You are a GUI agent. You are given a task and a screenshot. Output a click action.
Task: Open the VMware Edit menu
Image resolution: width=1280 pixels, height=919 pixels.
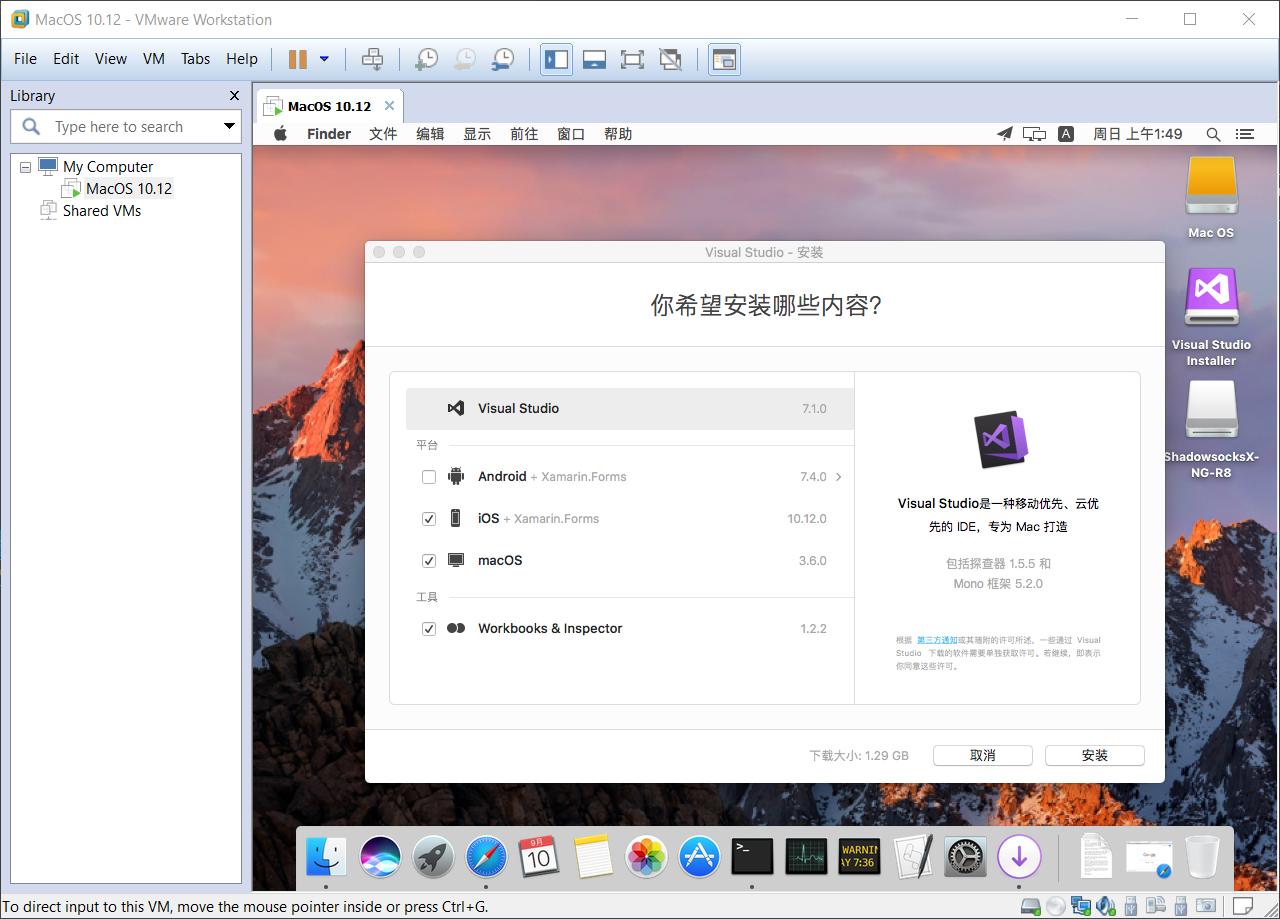click(x=66, y=59)
